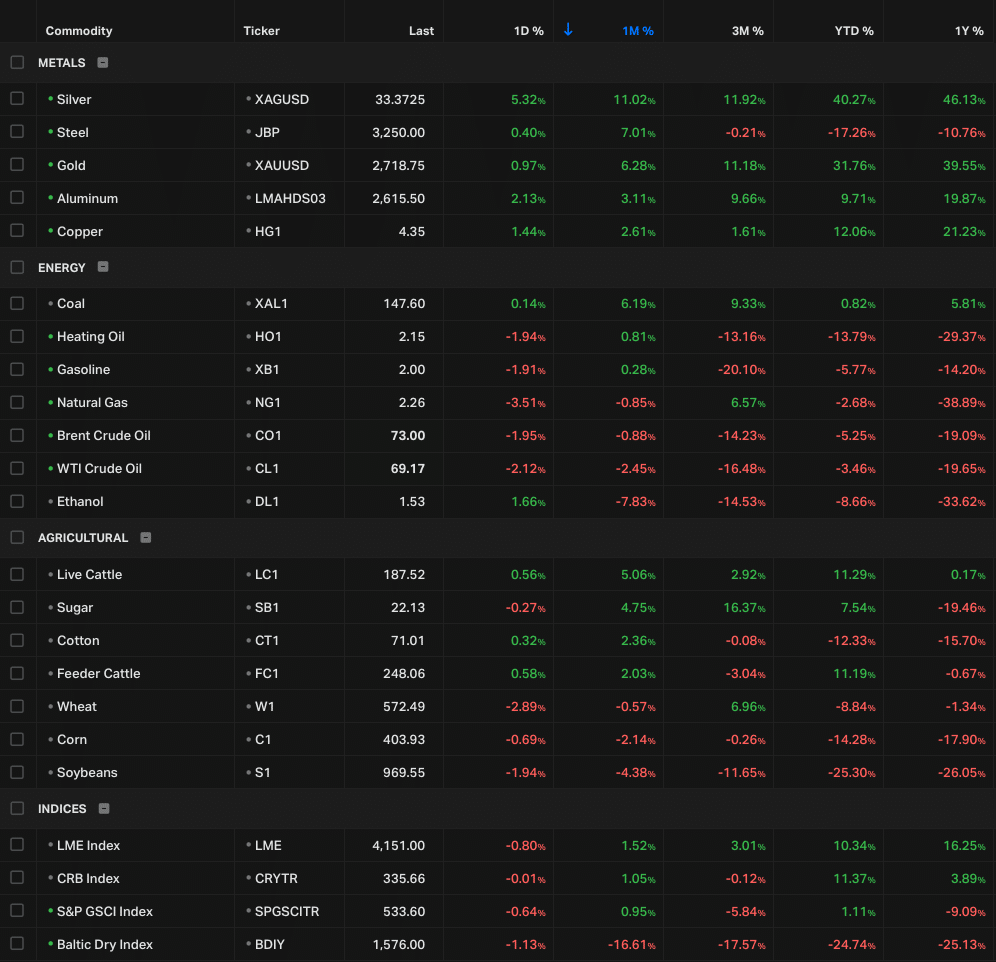Select the Coal row checkbox

(x=17, y=303)
